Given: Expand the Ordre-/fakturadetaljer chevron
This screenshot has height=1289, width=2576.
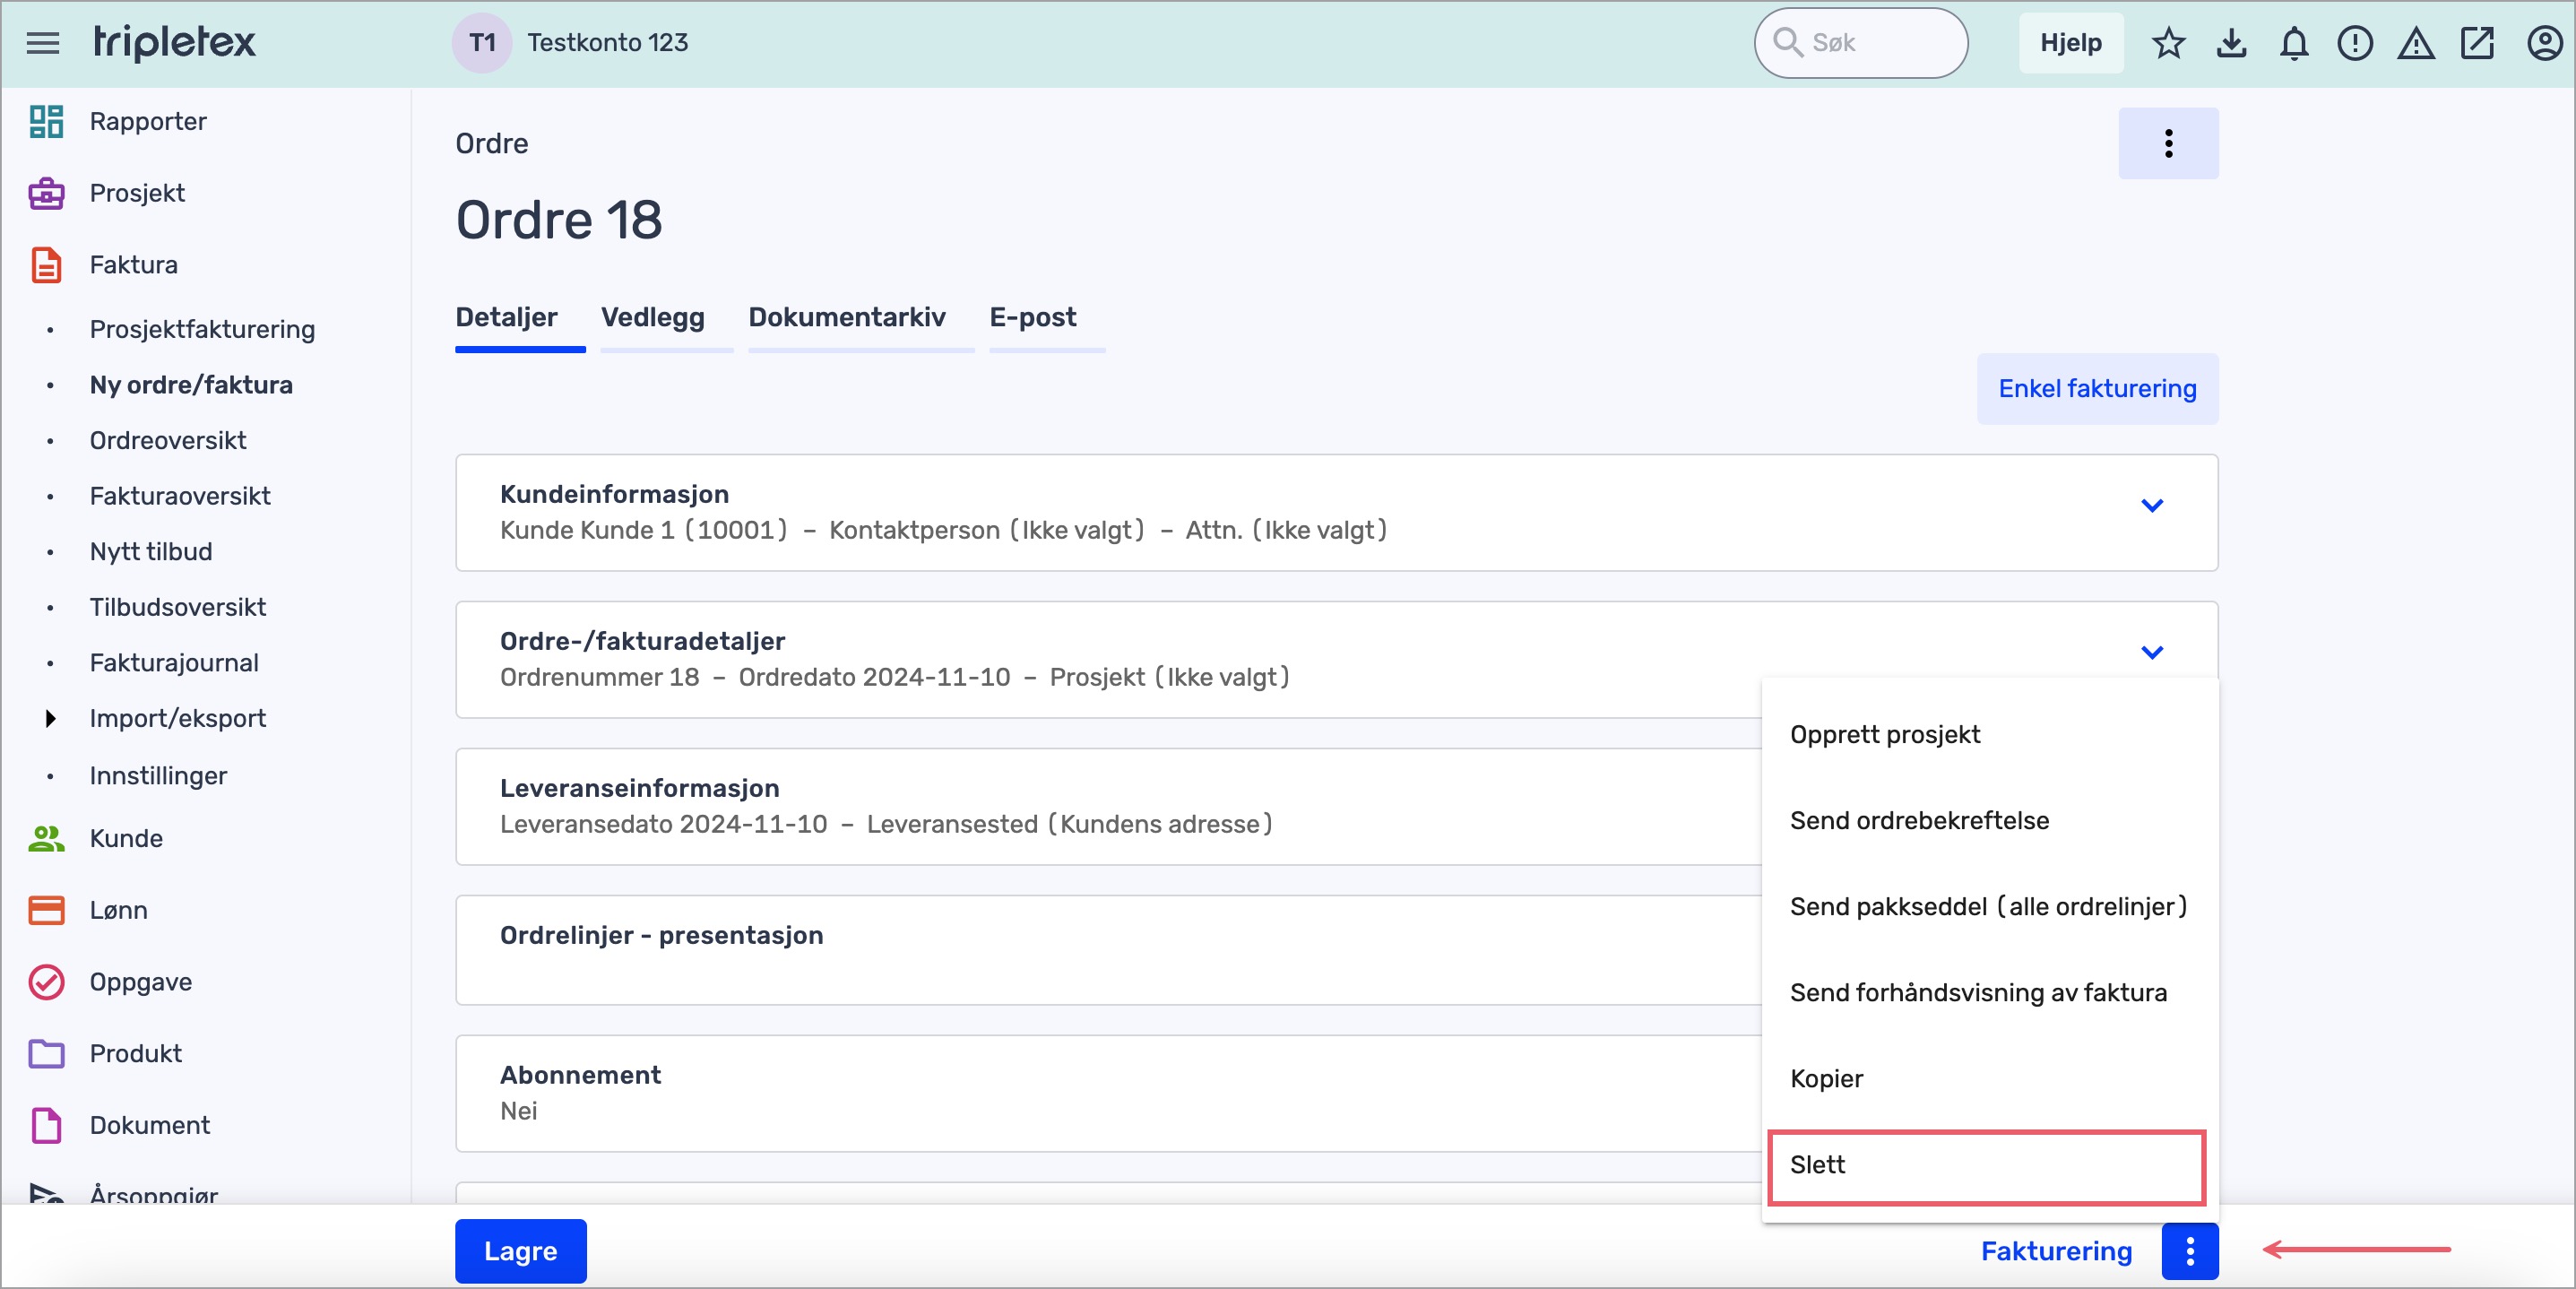Looking at the screenshot, I should [x=2152, y=652].
